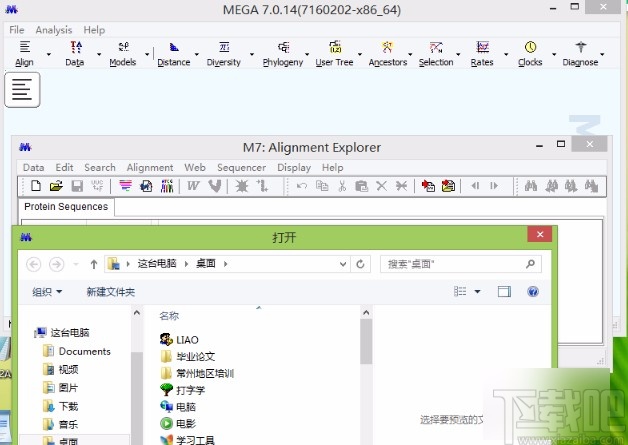Screen dimensions: 628x445
Task: Go up one folder level arrow
Action: click(x=94, y=264)
